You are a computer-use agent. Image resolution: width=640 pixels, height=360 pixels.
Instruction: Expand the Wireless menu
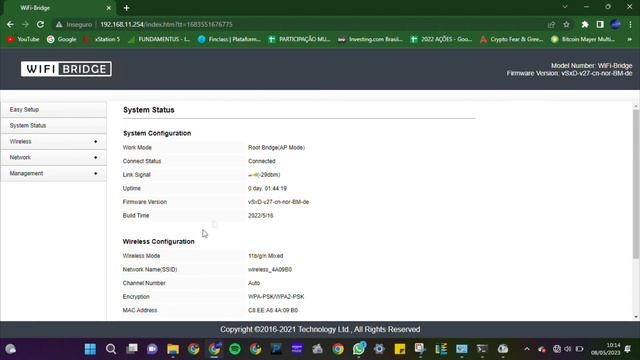(53, 142)
